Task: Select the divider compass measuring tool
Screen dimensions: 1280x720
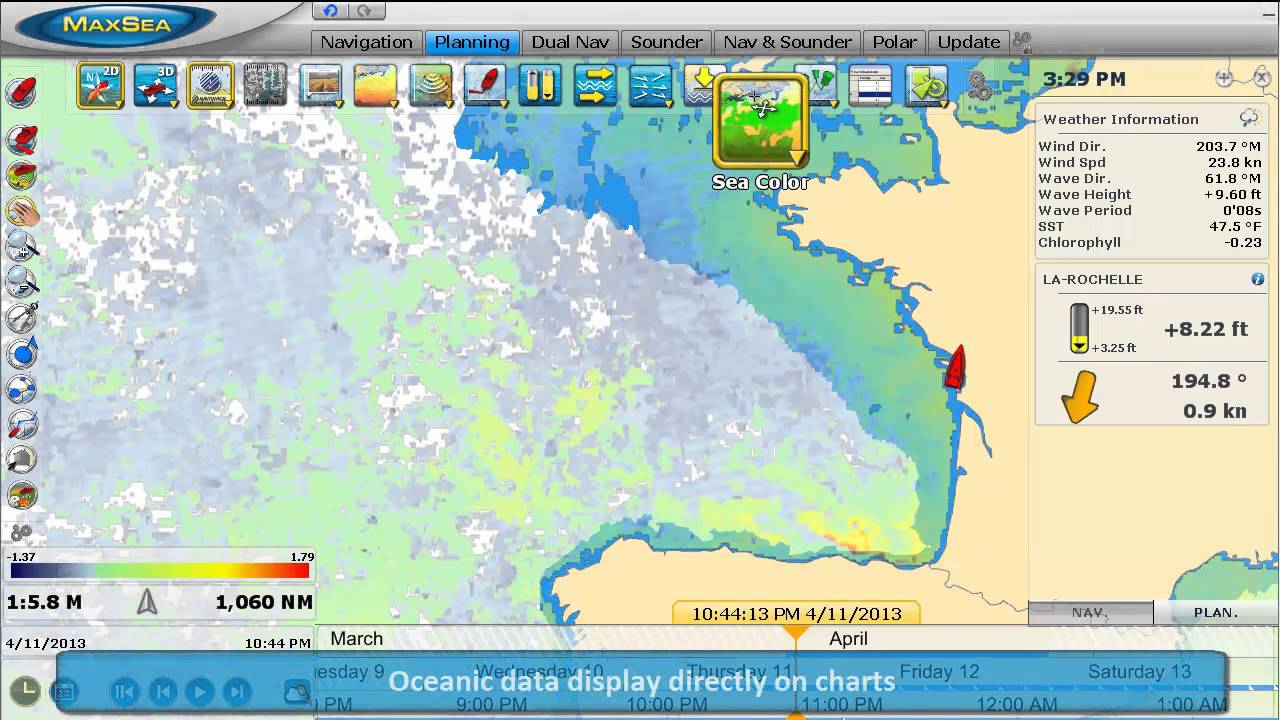Action: point(22,318)
